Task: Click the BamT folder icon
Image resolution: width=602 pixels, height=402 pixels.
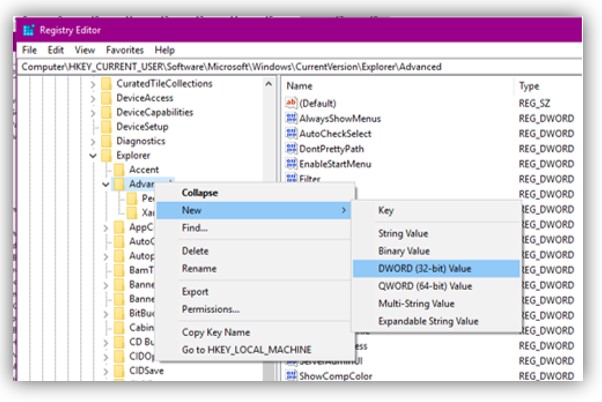Action: [x=119, y=270]
